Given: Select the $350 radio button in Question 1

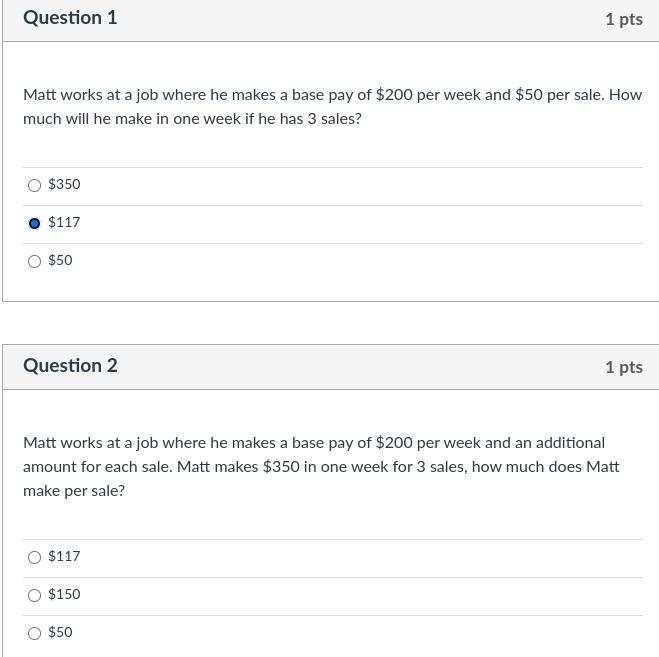Looking at the screenshot, I should coord(35,185).
